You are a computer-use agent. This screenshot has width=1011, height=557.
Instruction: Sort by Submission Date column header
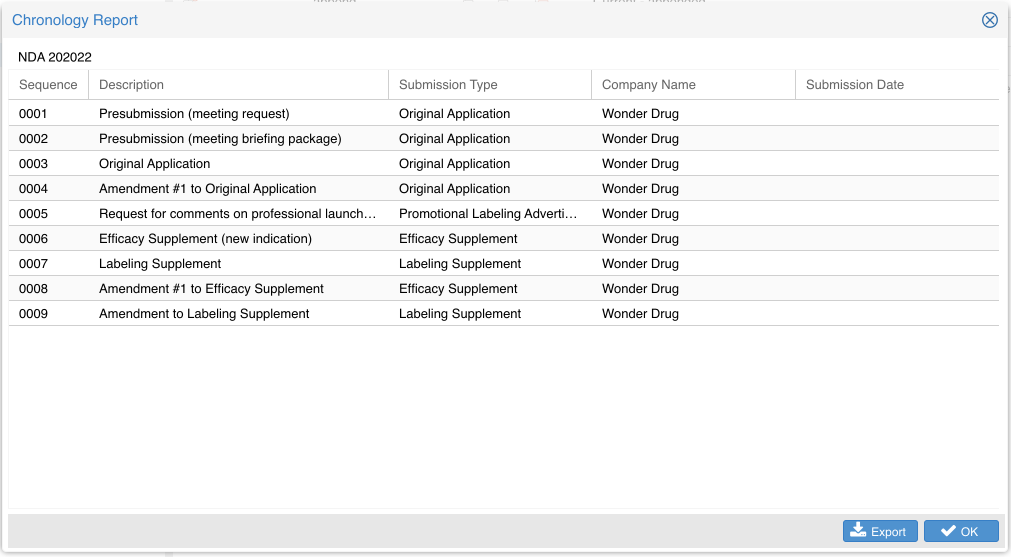pos(854,85)
